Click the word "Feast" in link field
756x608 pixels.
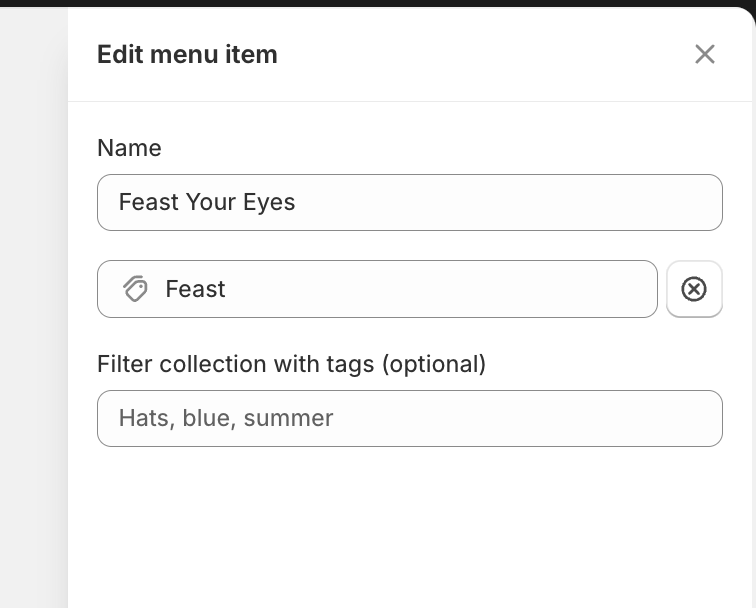tap(195, 289)
